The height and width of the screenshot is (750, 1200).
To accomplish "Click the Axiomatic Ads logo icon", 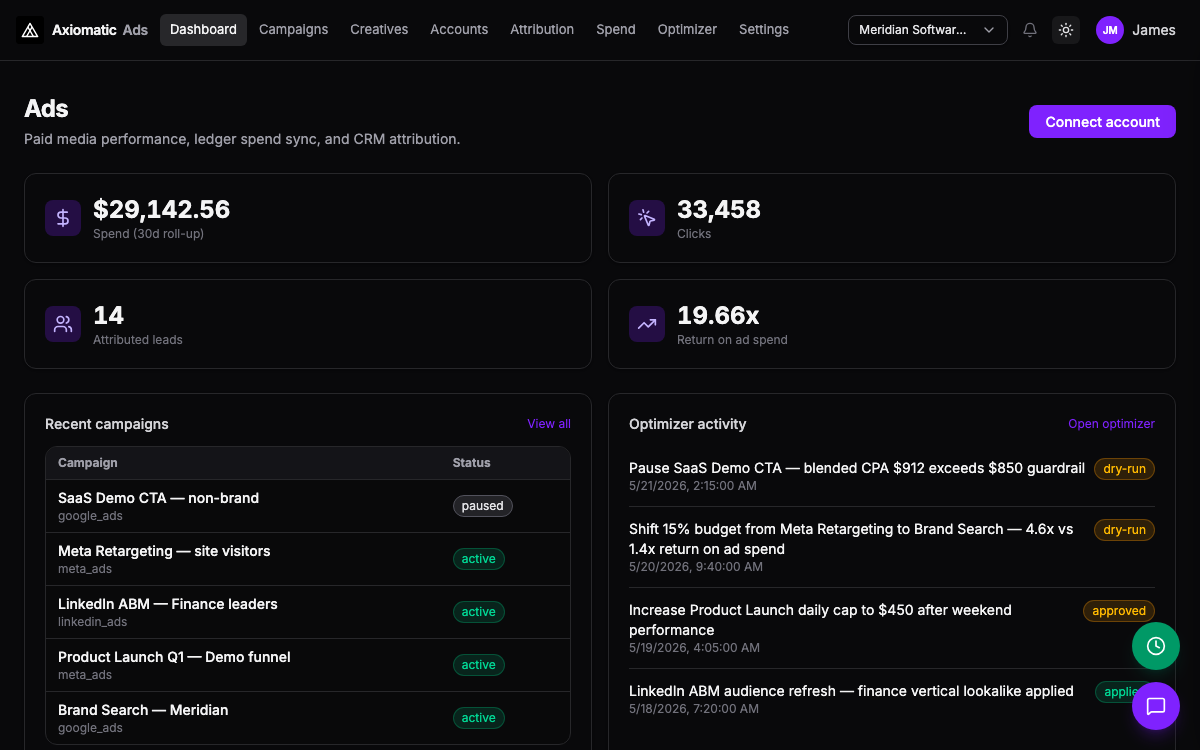I will (30, 30).
